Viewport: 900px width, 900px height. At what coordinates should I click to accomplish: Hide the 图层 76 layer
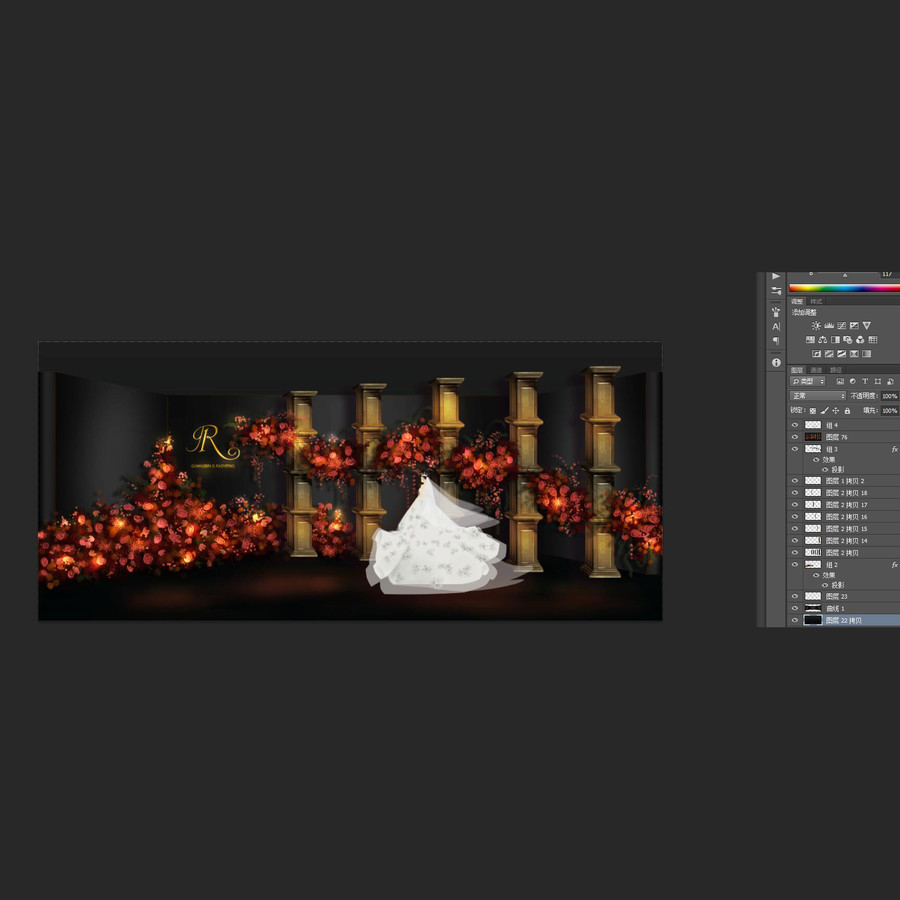pos(795,437)
